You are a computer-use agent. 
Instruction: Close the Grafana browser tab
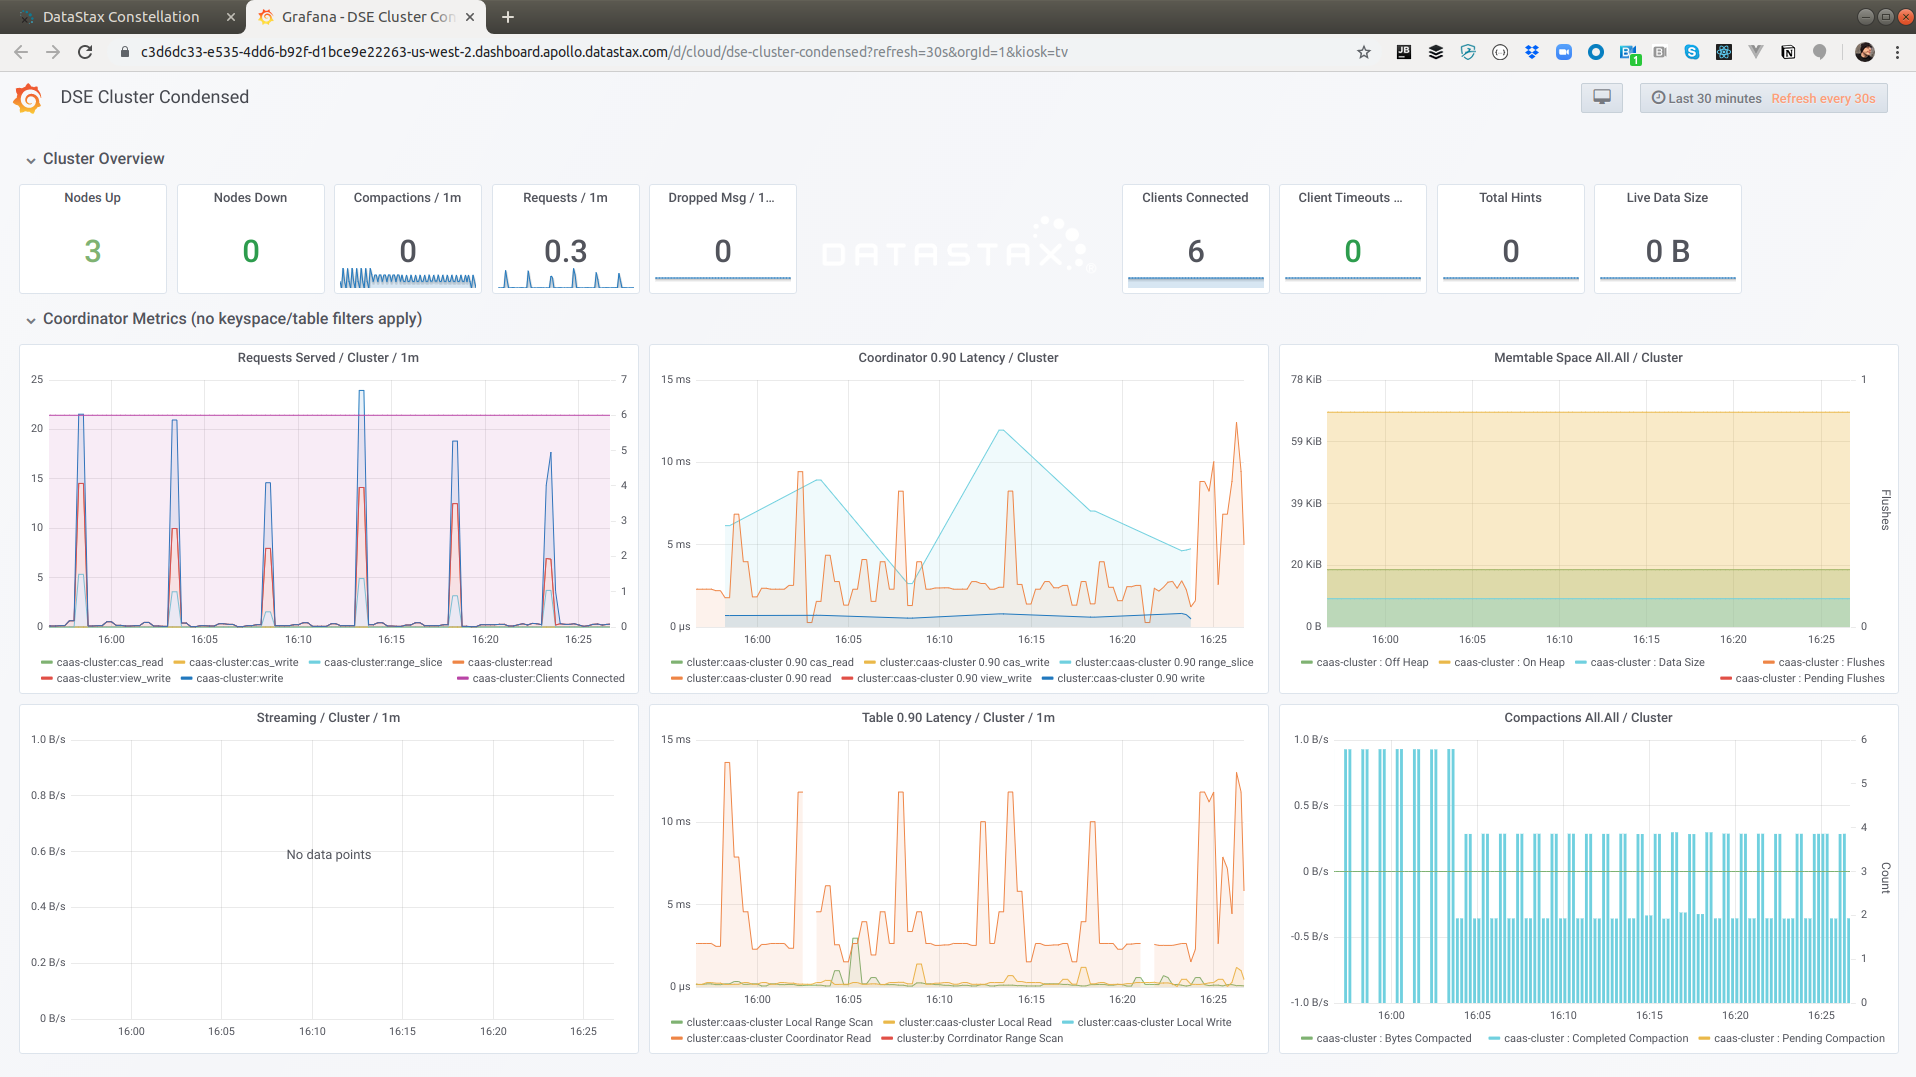[470, 17]
